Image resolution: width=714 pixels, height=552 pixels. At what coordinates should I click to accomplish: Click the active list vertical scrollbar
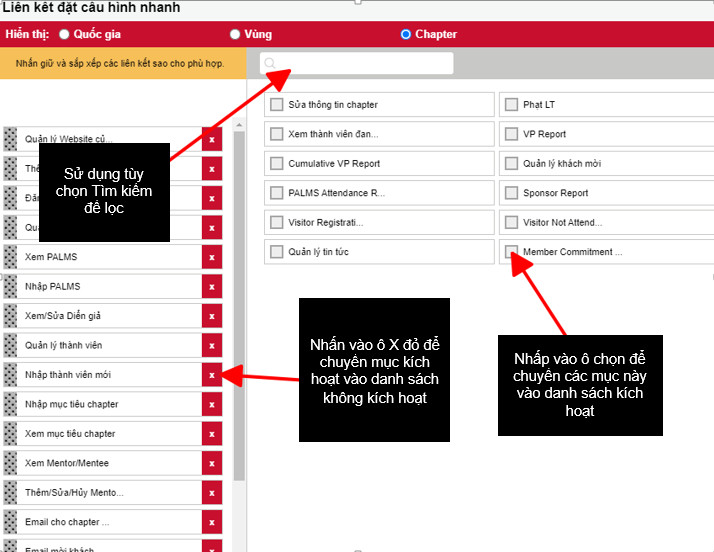pos(239,300)
